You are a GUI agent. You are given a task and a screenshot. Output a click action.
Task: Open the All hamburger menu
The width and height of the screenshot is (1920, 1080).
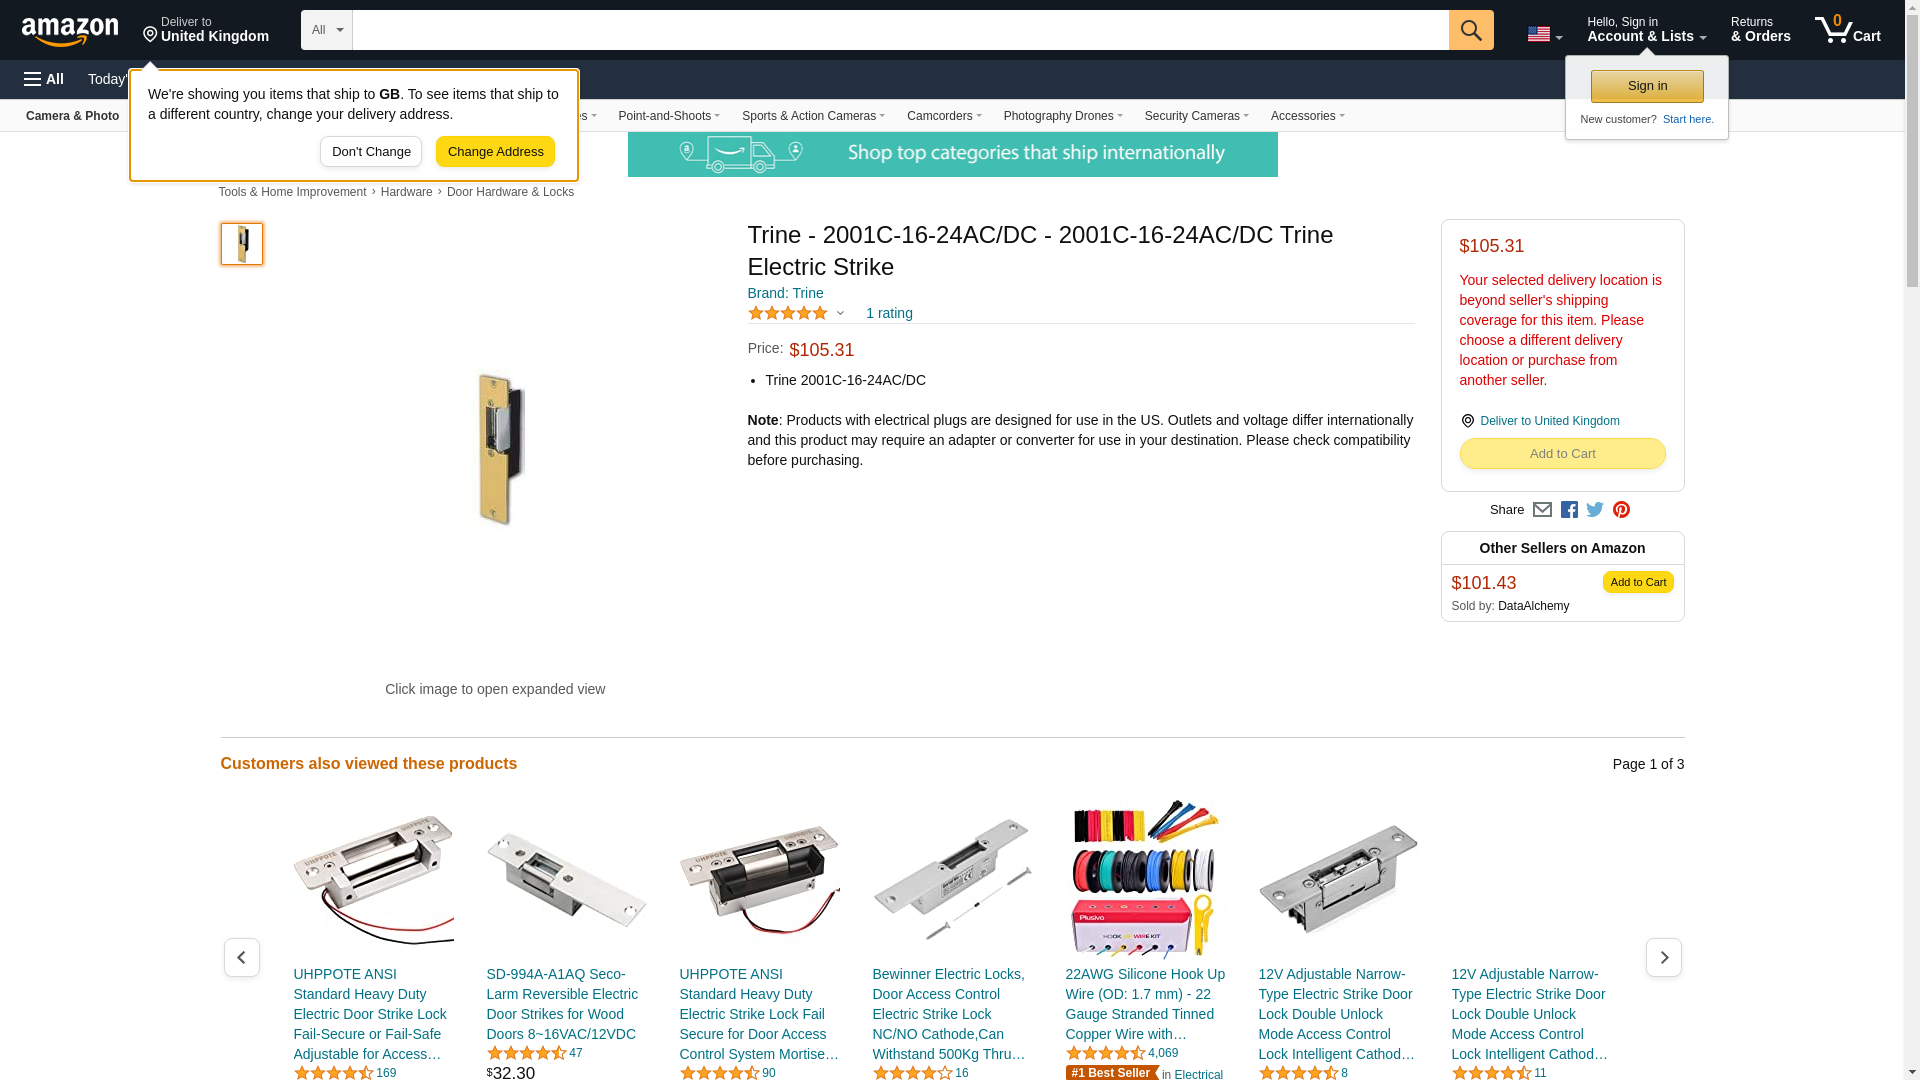click(44, 79)
